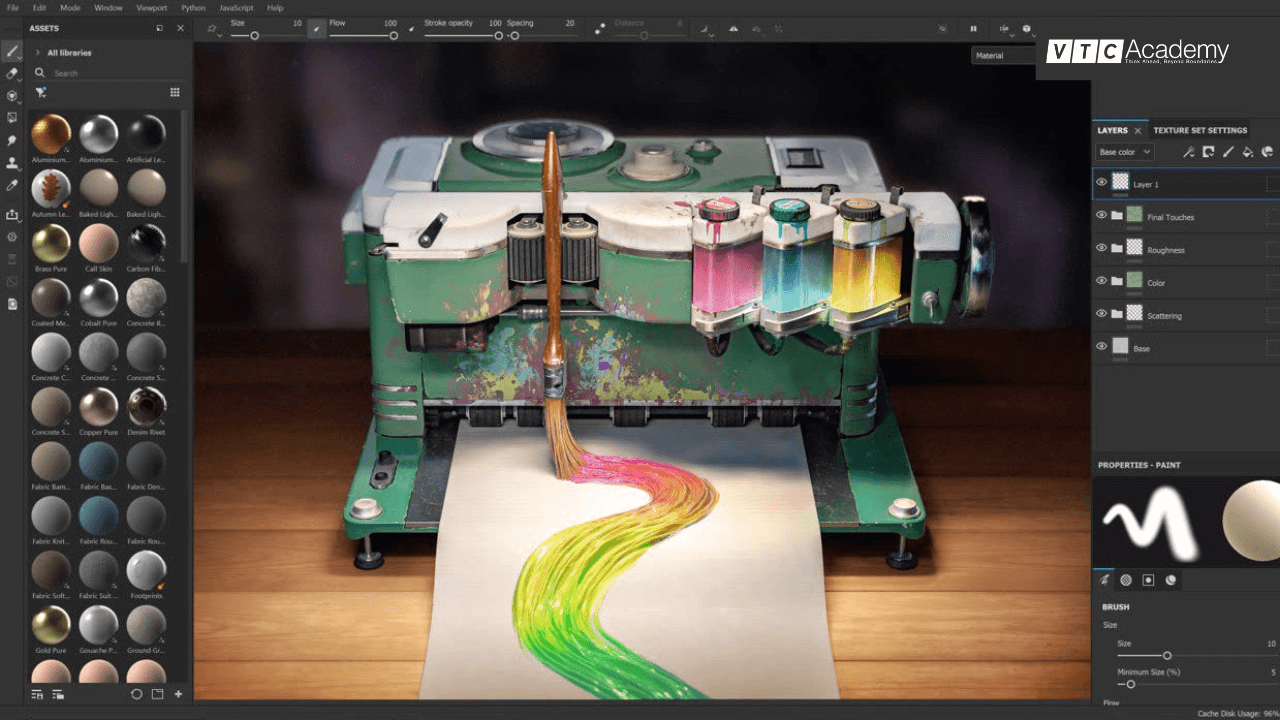Toggle visibility of the Scattering layer

tap(1100, 314)
